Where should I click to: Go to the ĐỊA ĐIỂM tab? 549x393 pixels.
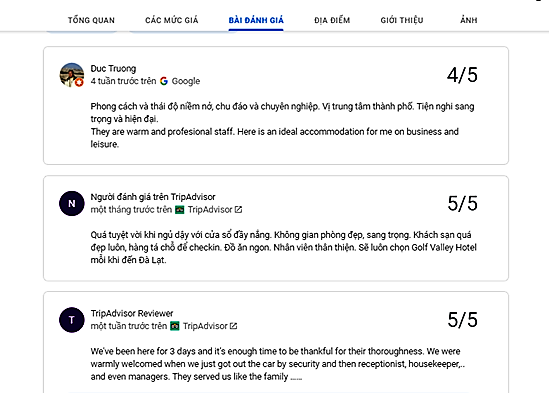332,20
